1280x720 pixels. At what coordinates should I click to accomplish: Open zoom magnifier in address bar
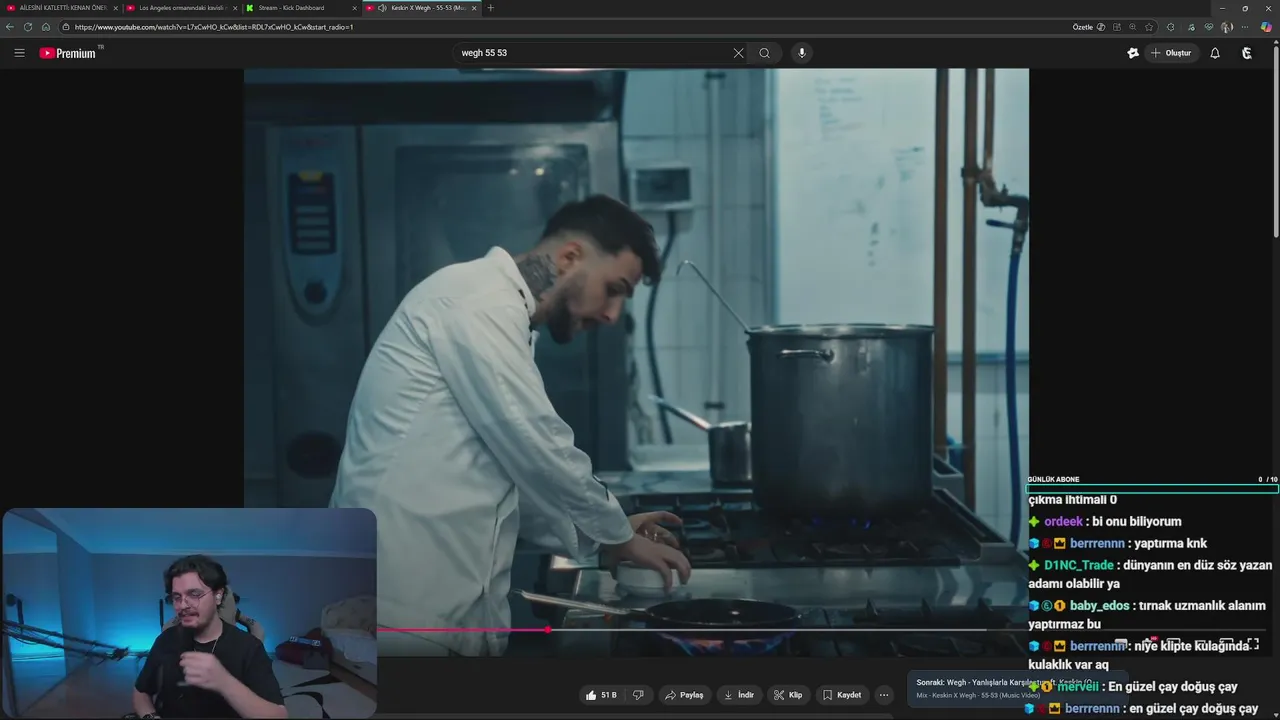(1133, 27)
